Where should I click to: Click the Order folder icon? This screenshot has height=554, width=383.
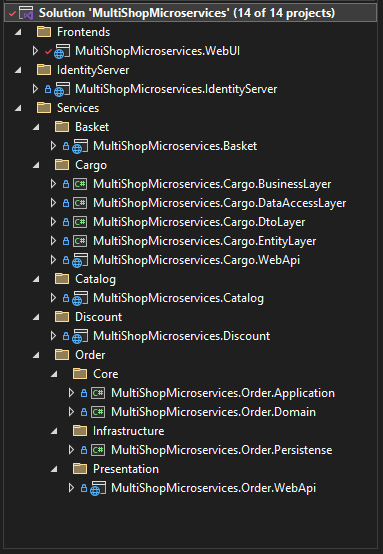[x=62, y=355]
